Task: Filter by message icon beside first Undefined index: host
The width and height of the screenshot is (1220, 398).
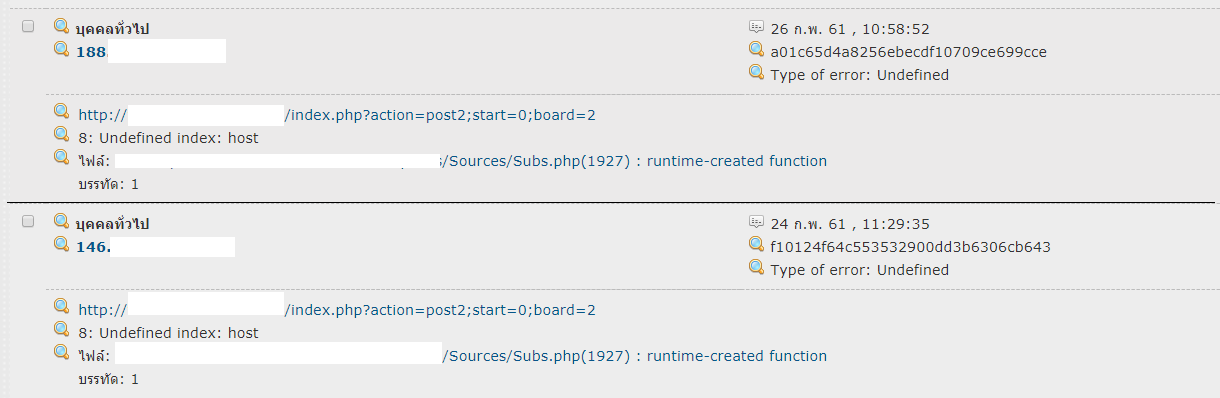Action: pyautogui.click(x=62, y=135)
